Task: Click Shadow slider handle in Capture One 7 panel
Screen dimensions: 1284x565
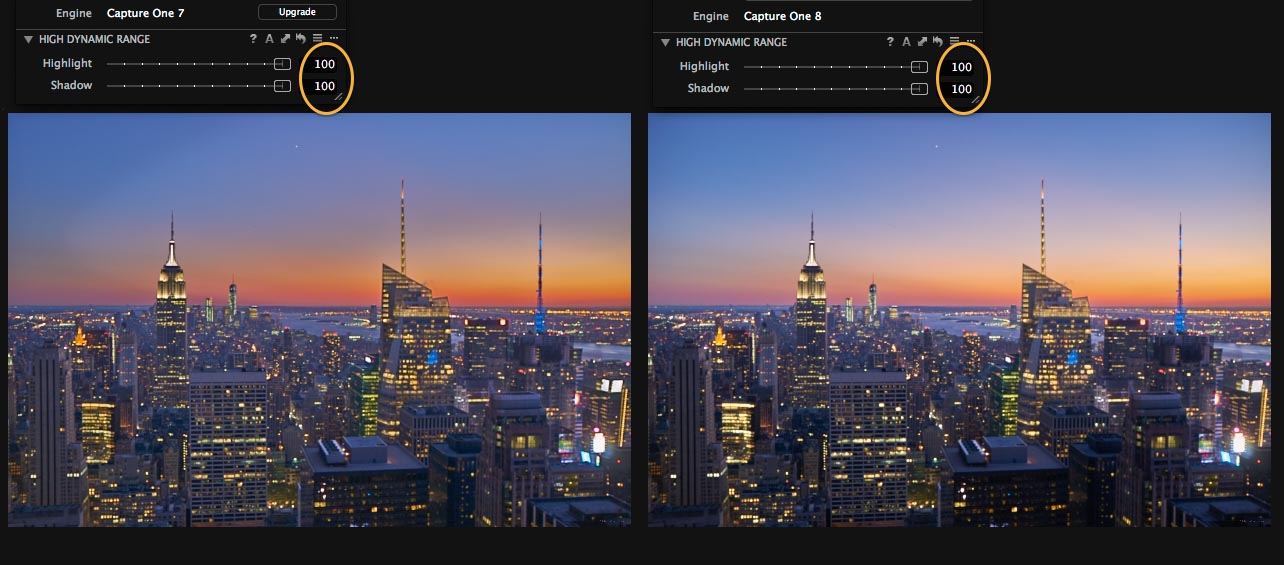Action: (x=282, y=86)
